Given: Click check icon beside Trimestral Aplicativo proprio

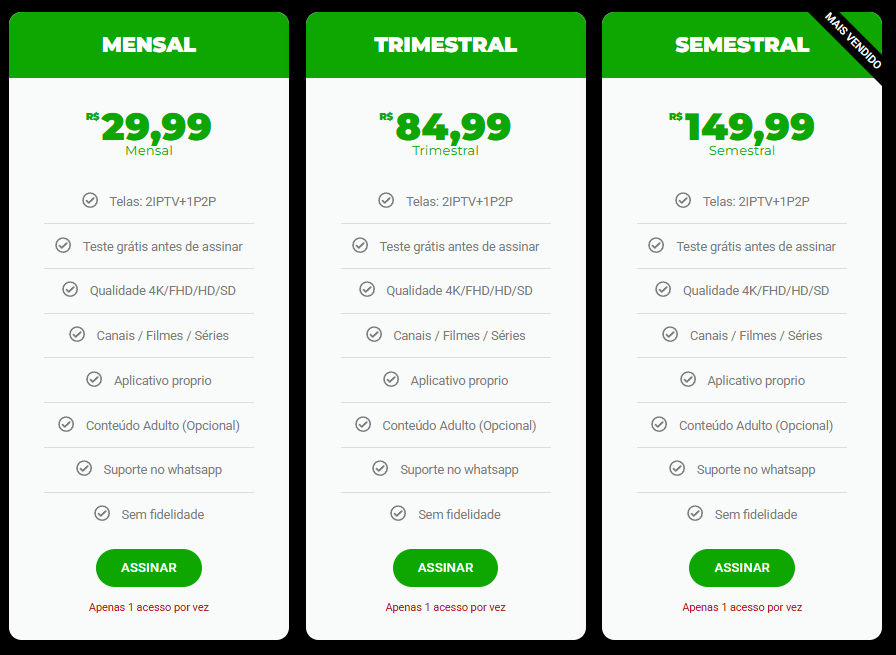Looking at the screenshot, I should tap(391, 379).
